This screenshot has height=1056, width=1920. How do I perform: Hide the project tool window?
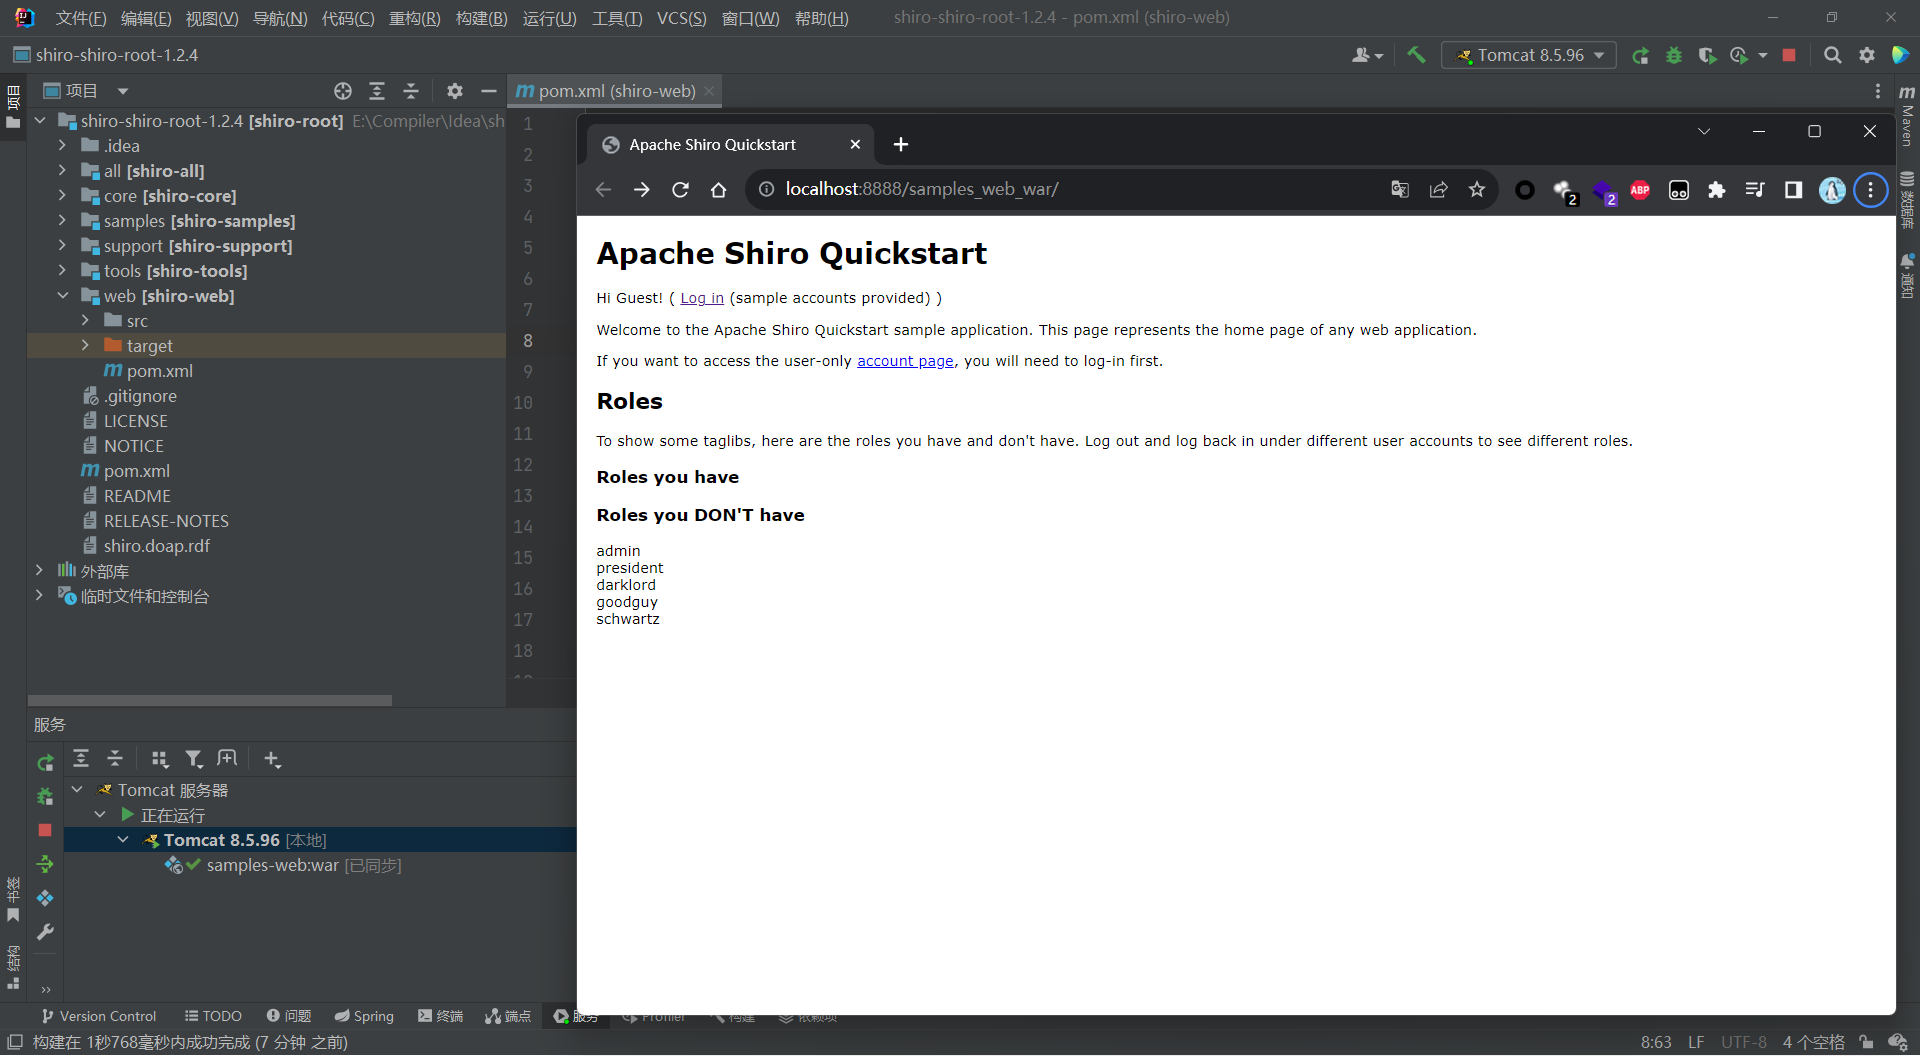click(x=489, y=91)
